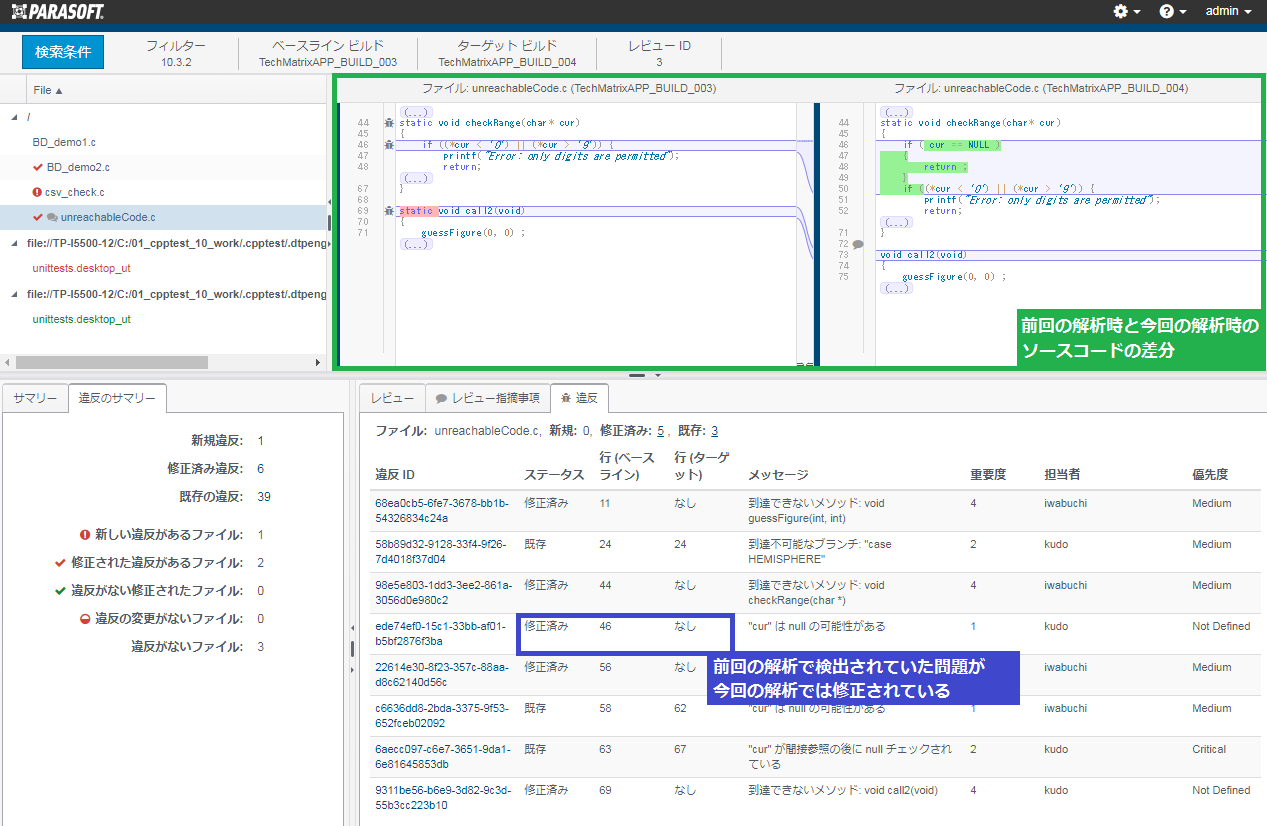The width and height of the screenshot is (1267, 826).
Task: Click the Parasoft logo
Action: (x=56, y=11)
